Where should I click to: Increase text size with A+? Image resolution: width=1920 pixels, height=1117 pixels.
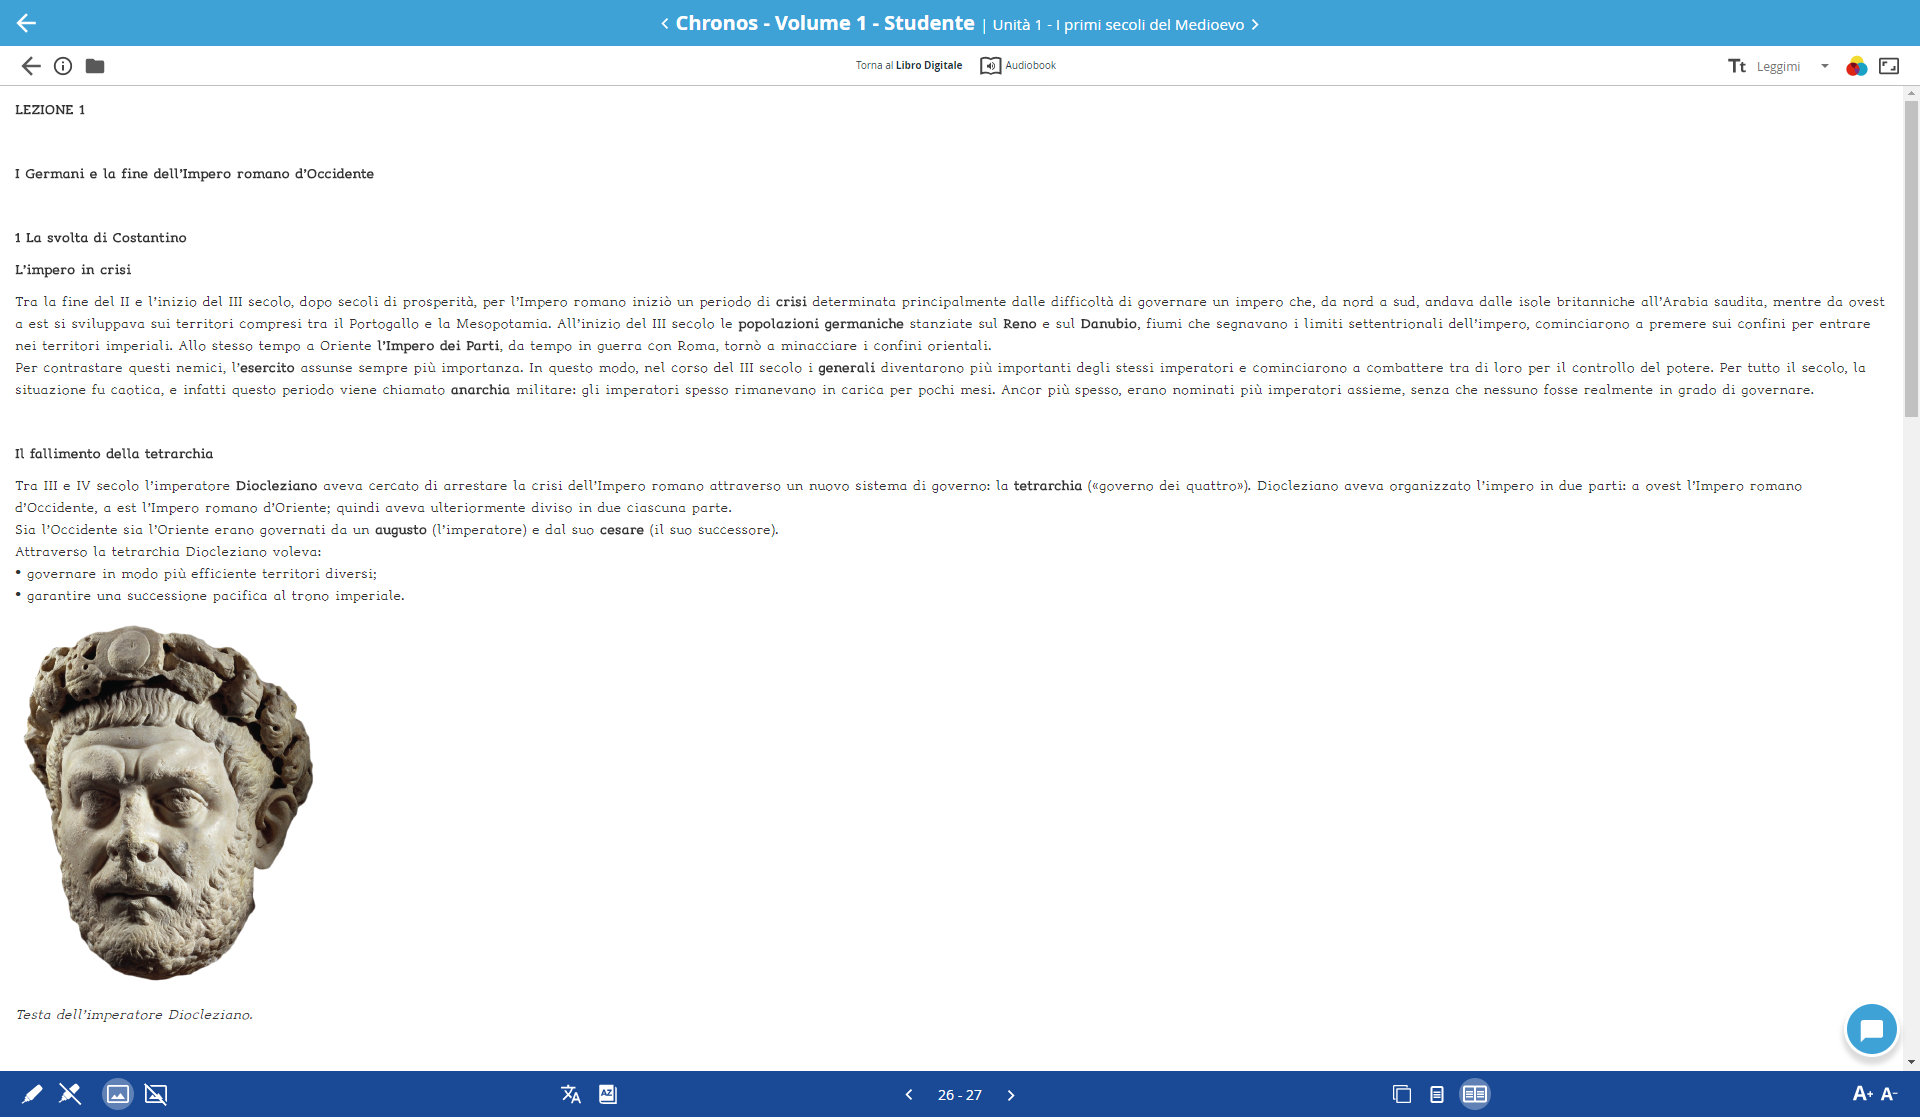tap(1862, 1094)
